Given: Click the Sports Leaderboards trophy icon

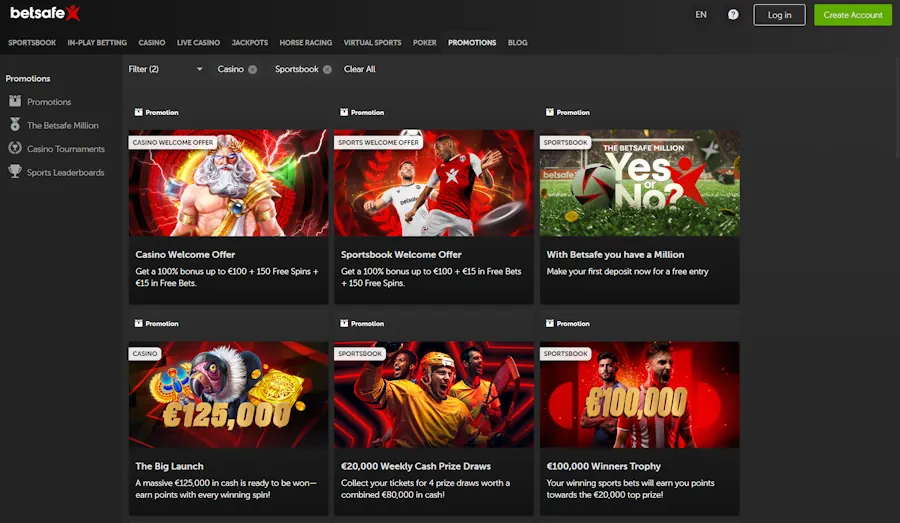Looking at the screenshot, I should [15, 171].
